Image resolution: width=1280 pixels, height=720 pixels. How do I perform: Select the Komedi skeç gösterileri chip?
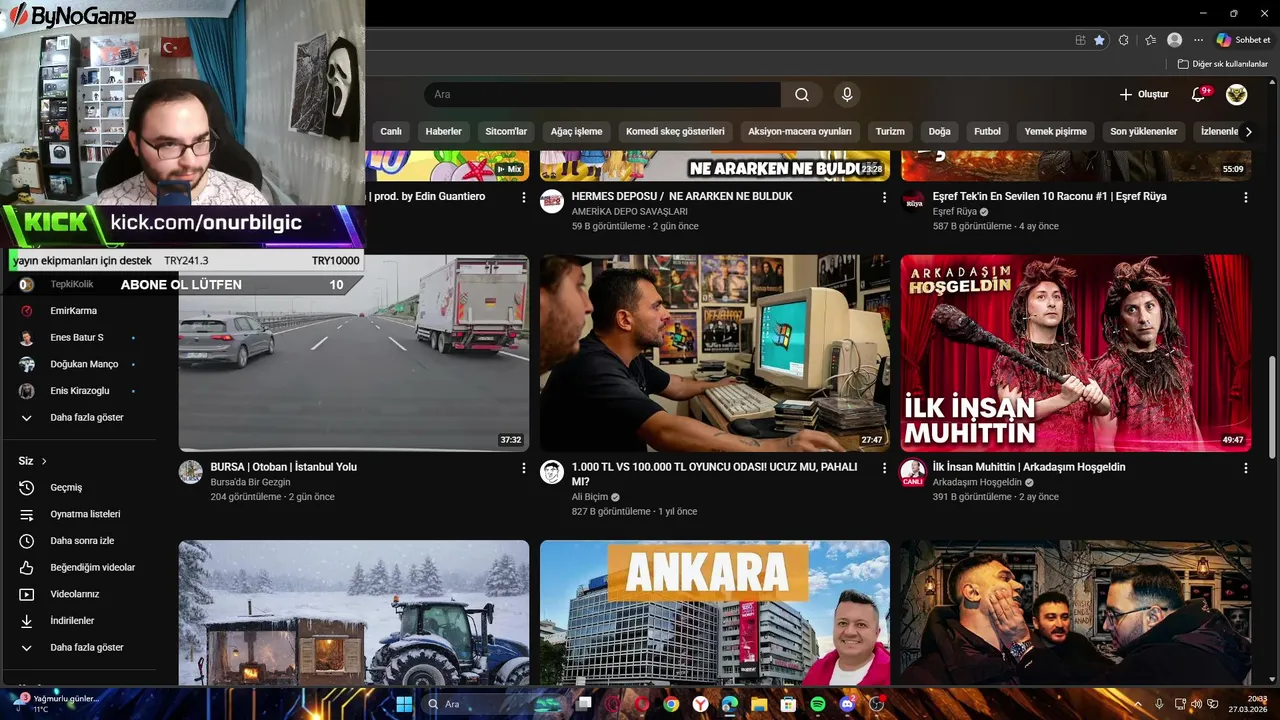pos(675,131)
